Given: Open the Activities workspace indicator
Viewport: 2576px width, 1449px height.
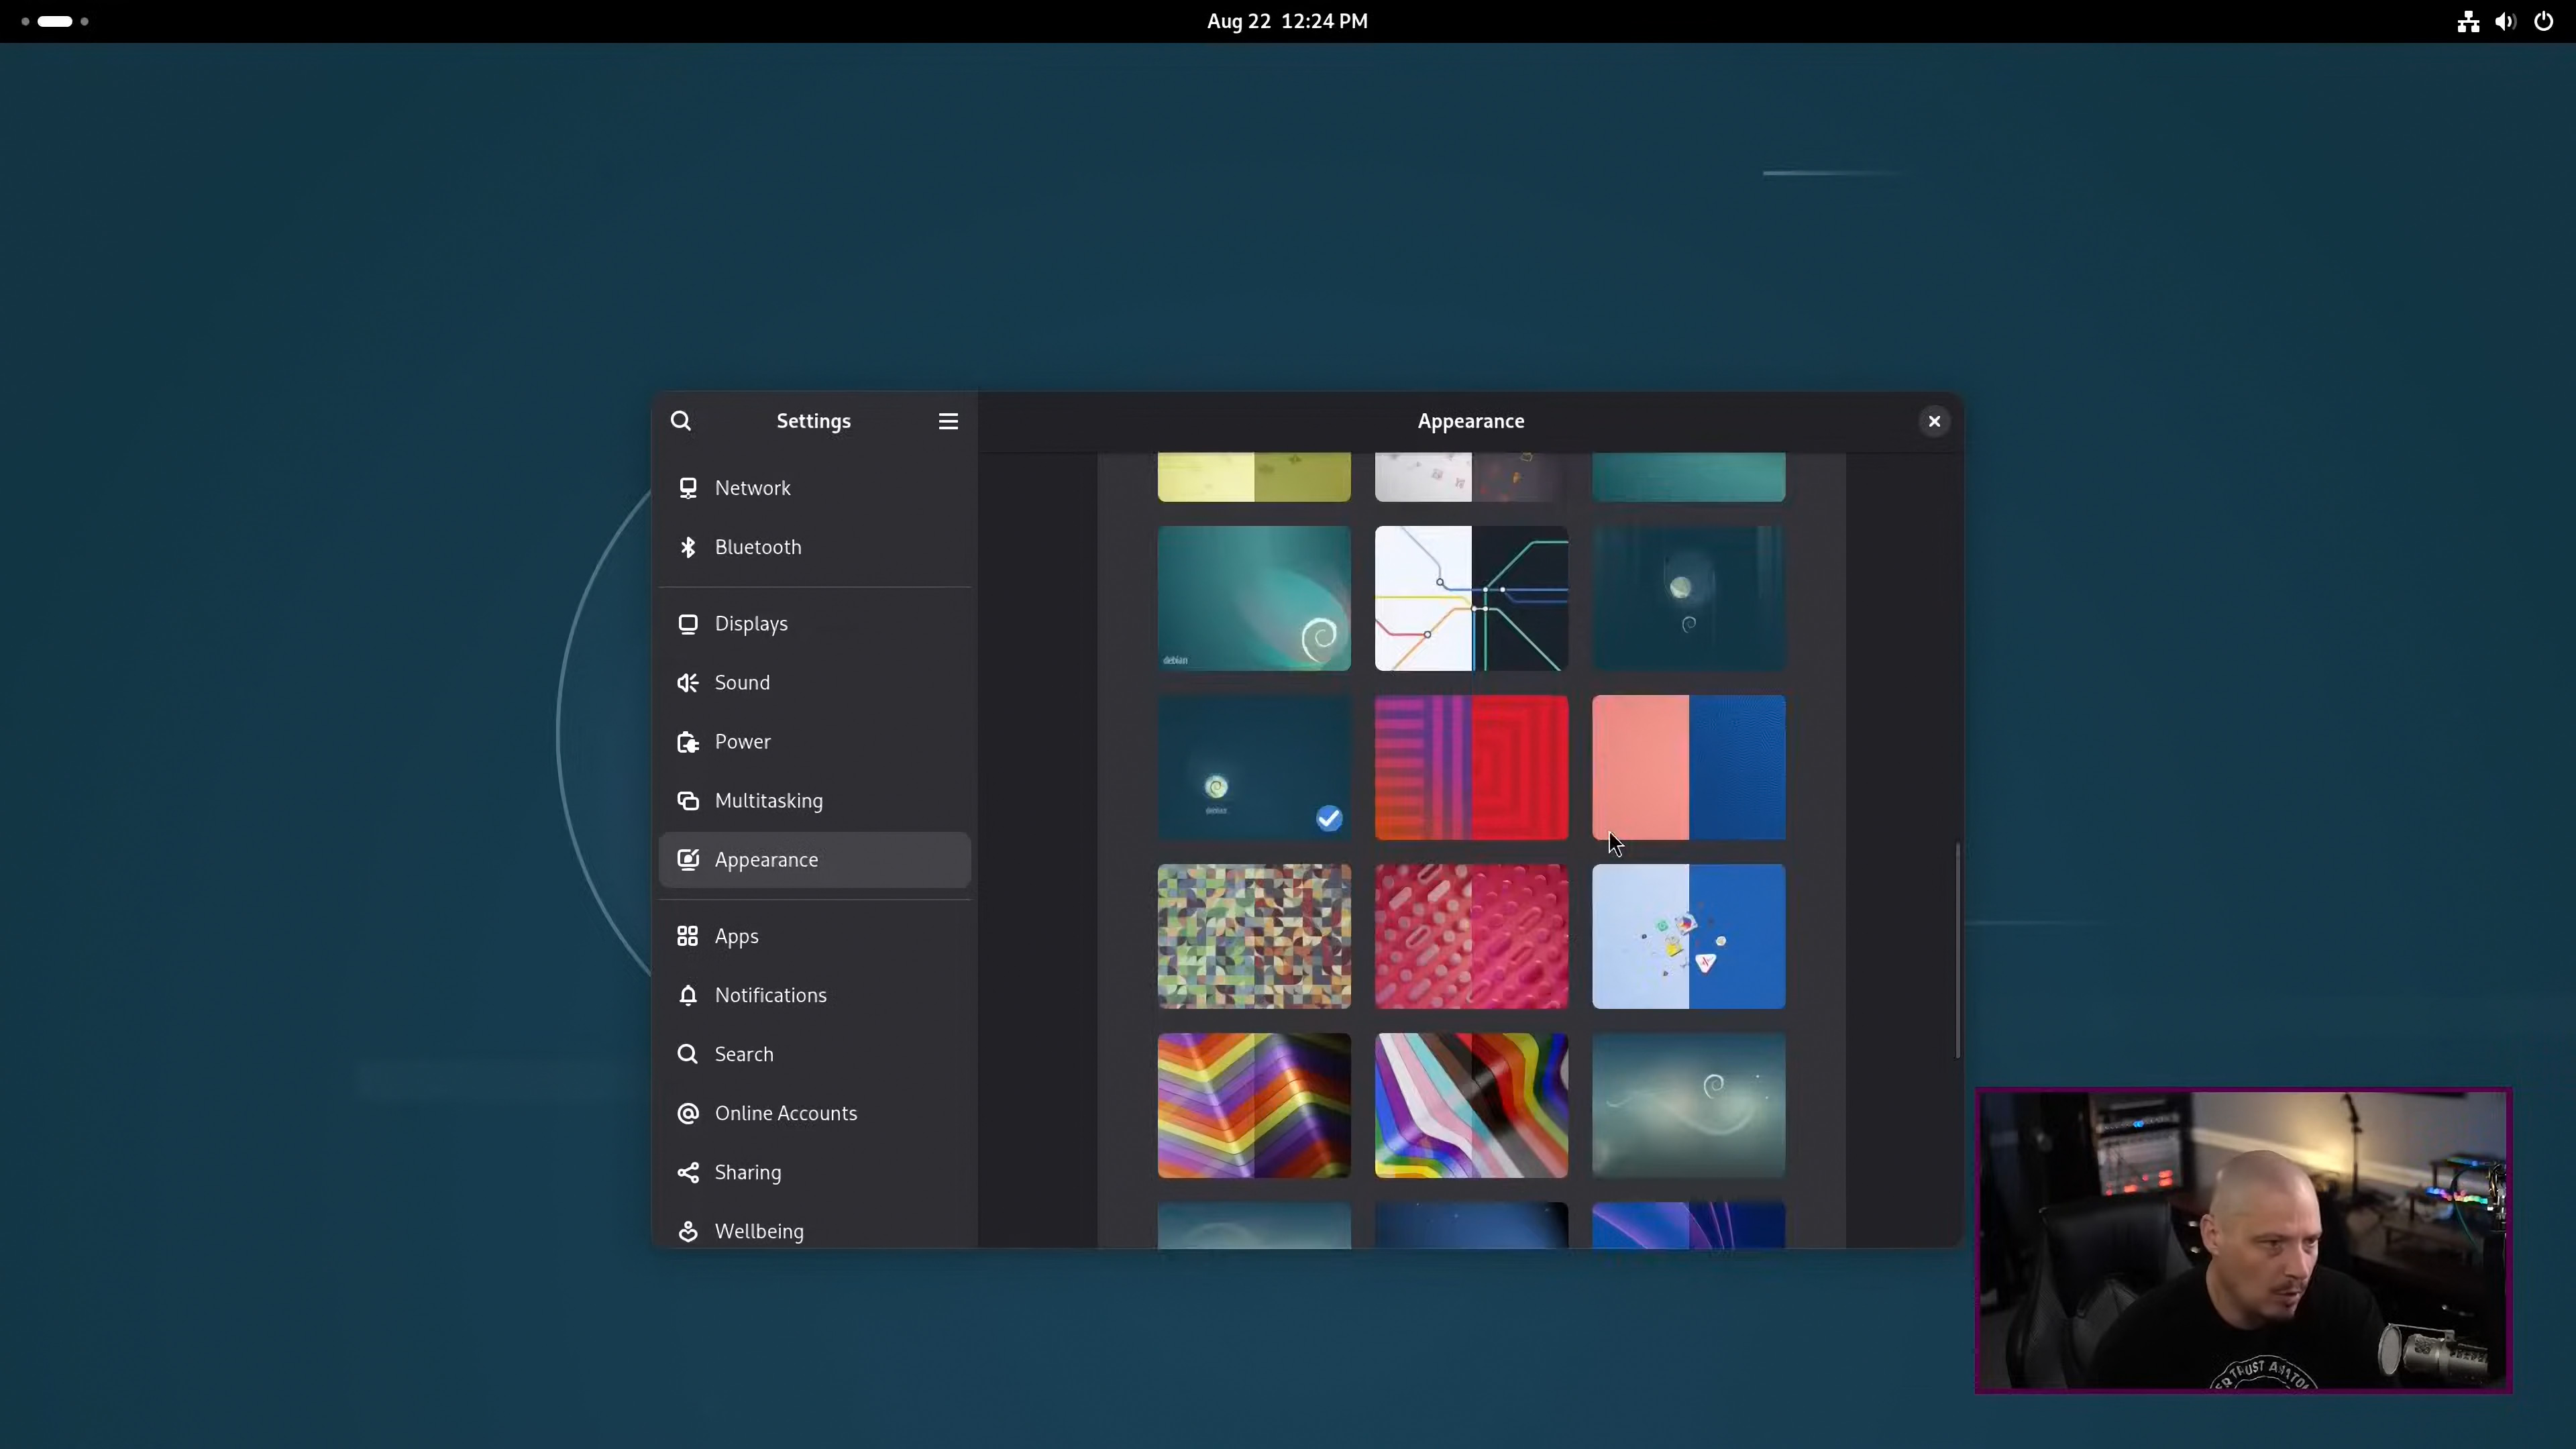Looking at the screenshot, I should (55, 21).
